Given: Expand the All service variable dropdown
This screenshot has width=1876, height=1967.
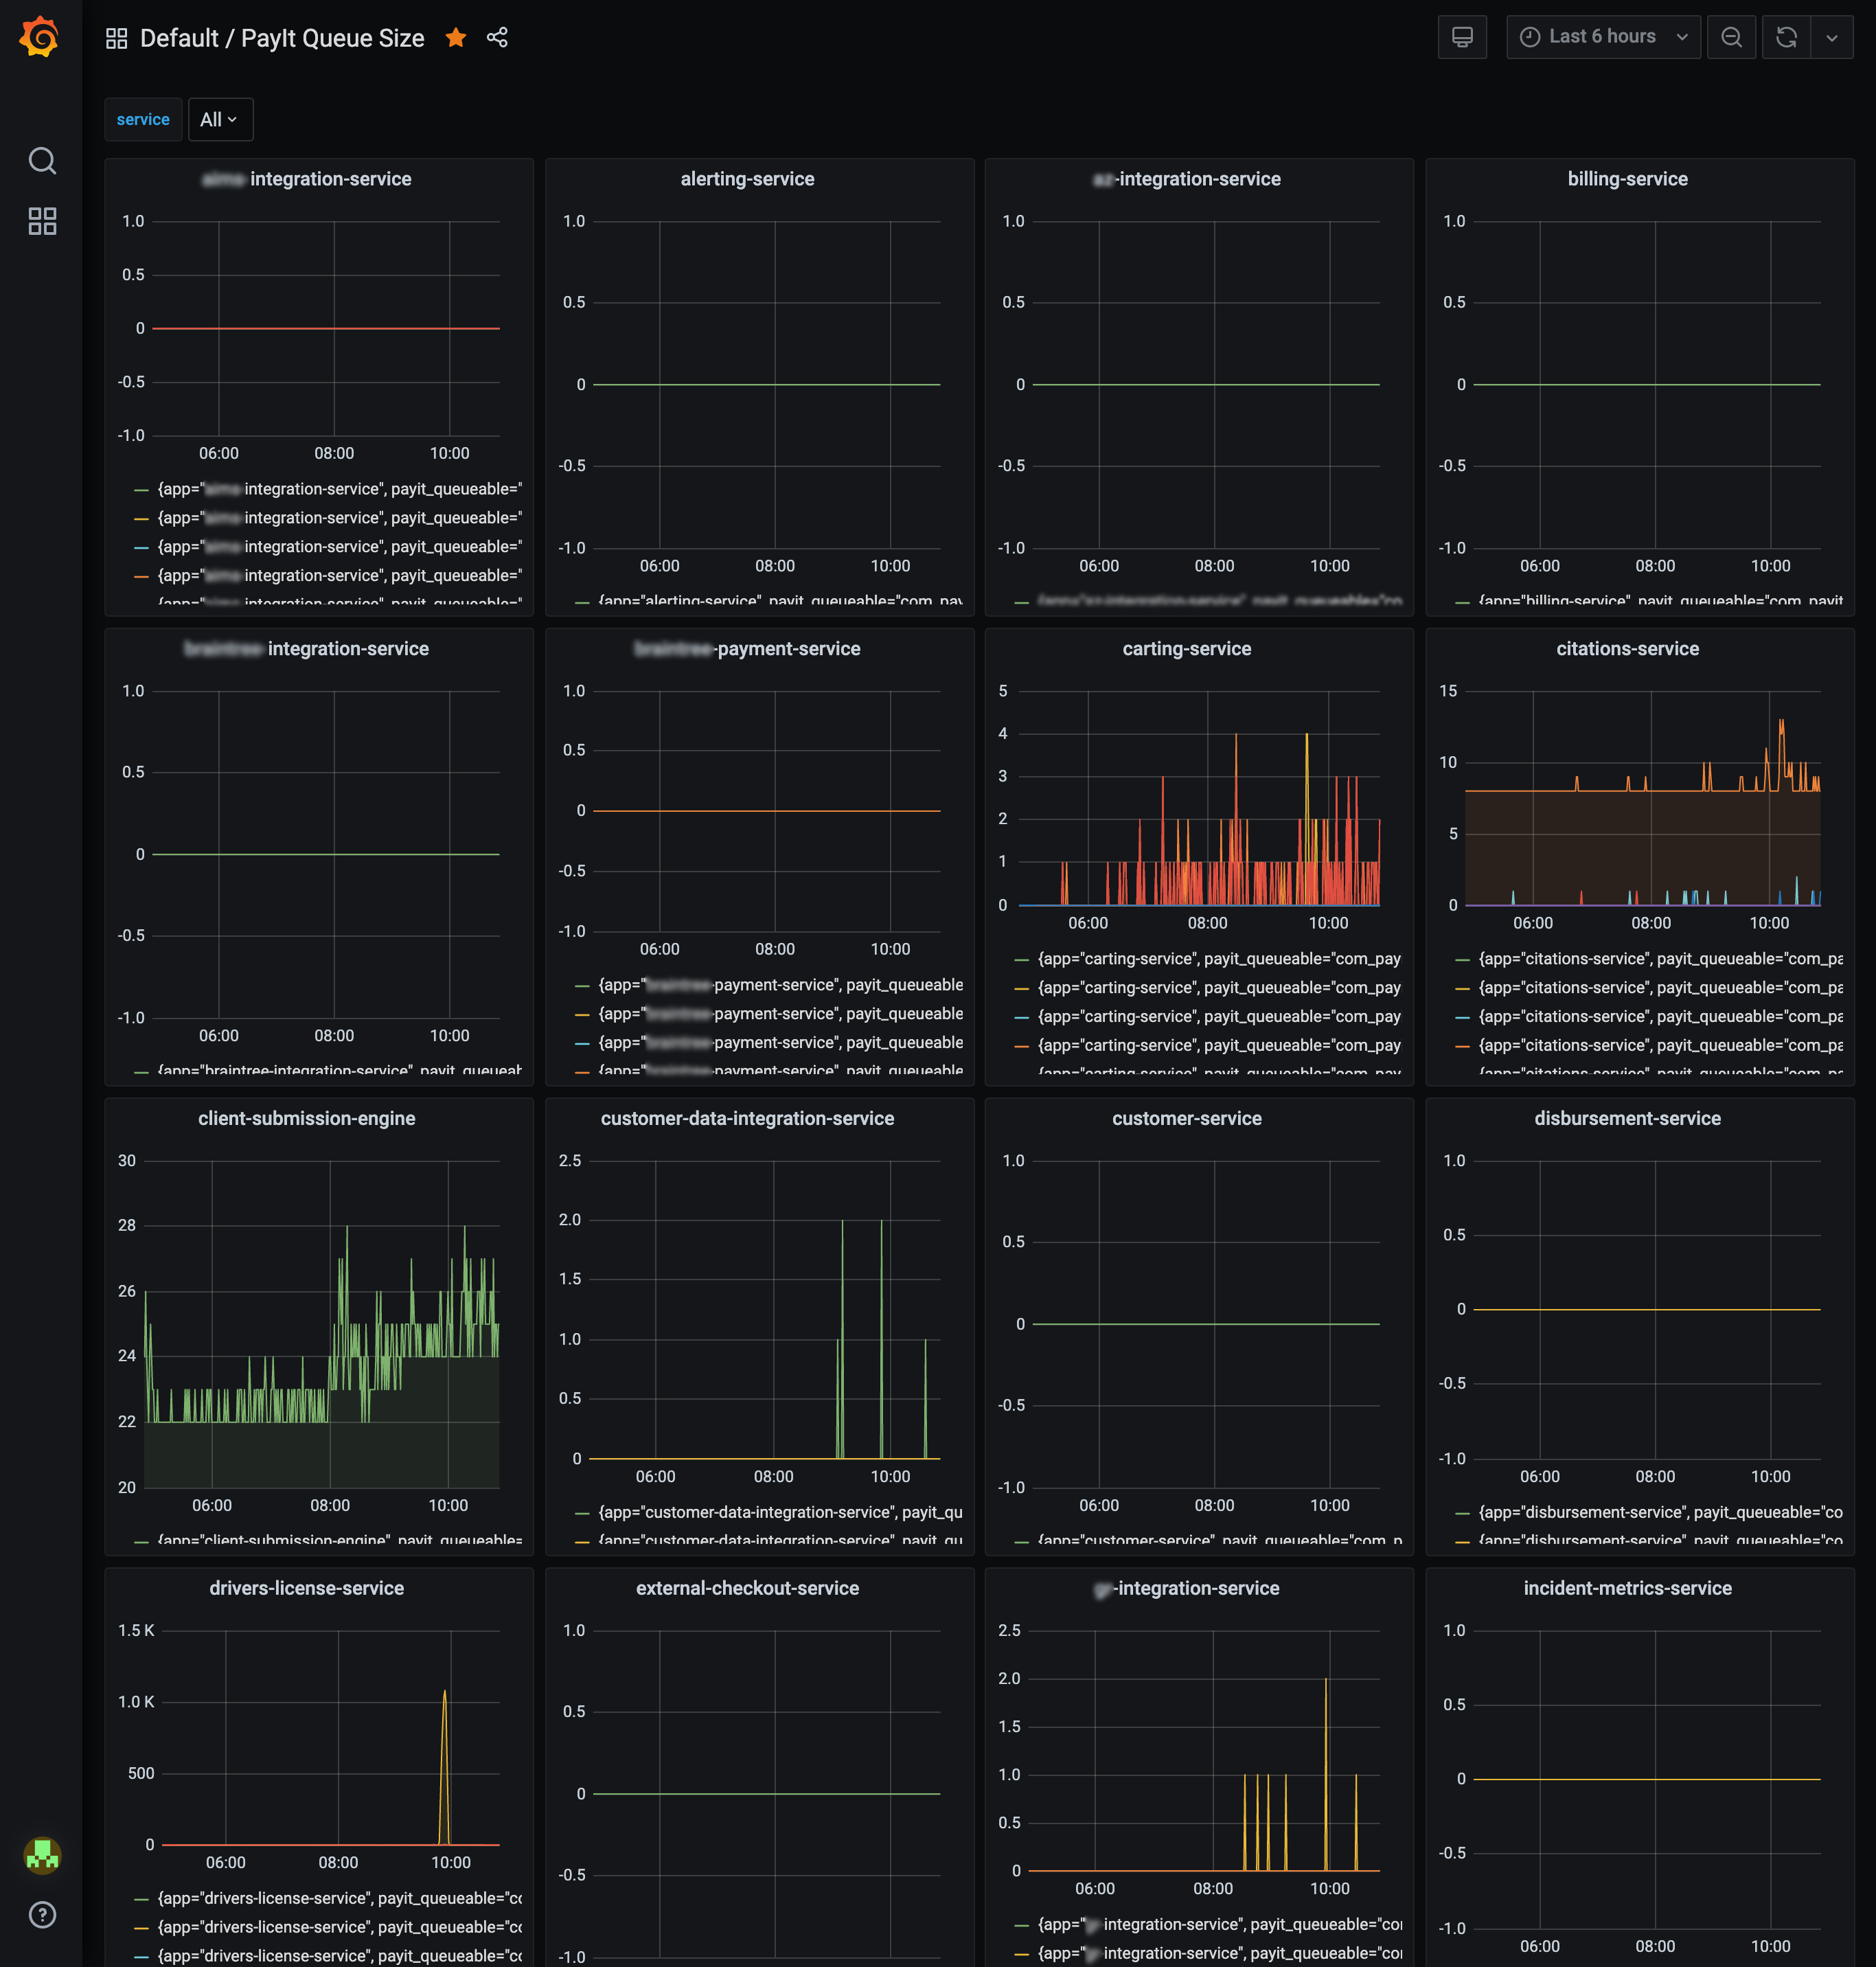Looking at the screenshot, I should 220,119.
